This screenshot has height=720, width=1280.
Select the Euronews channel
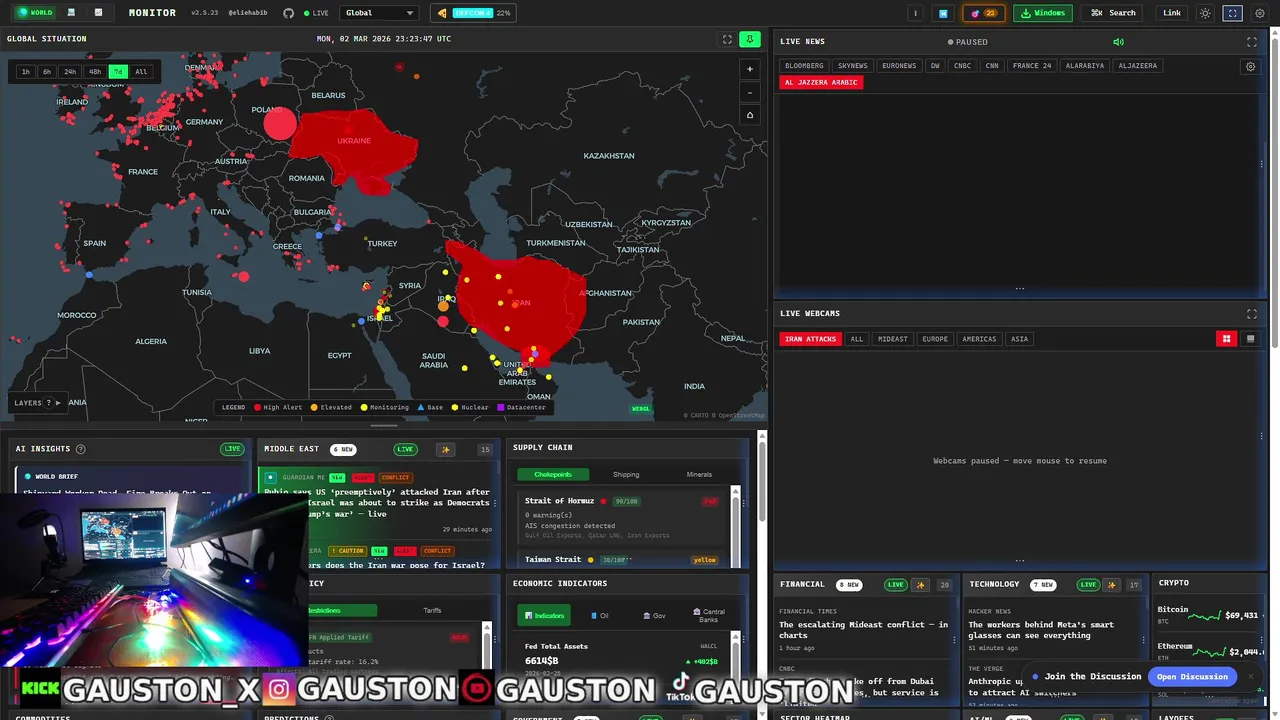tap(899, 66)
